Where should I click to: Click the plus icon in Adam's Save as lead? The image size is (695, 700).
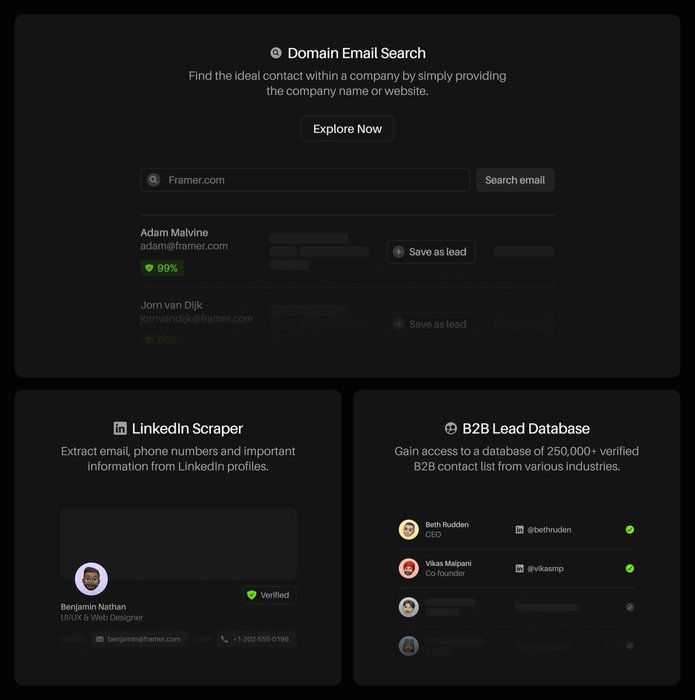pos(399,252)
